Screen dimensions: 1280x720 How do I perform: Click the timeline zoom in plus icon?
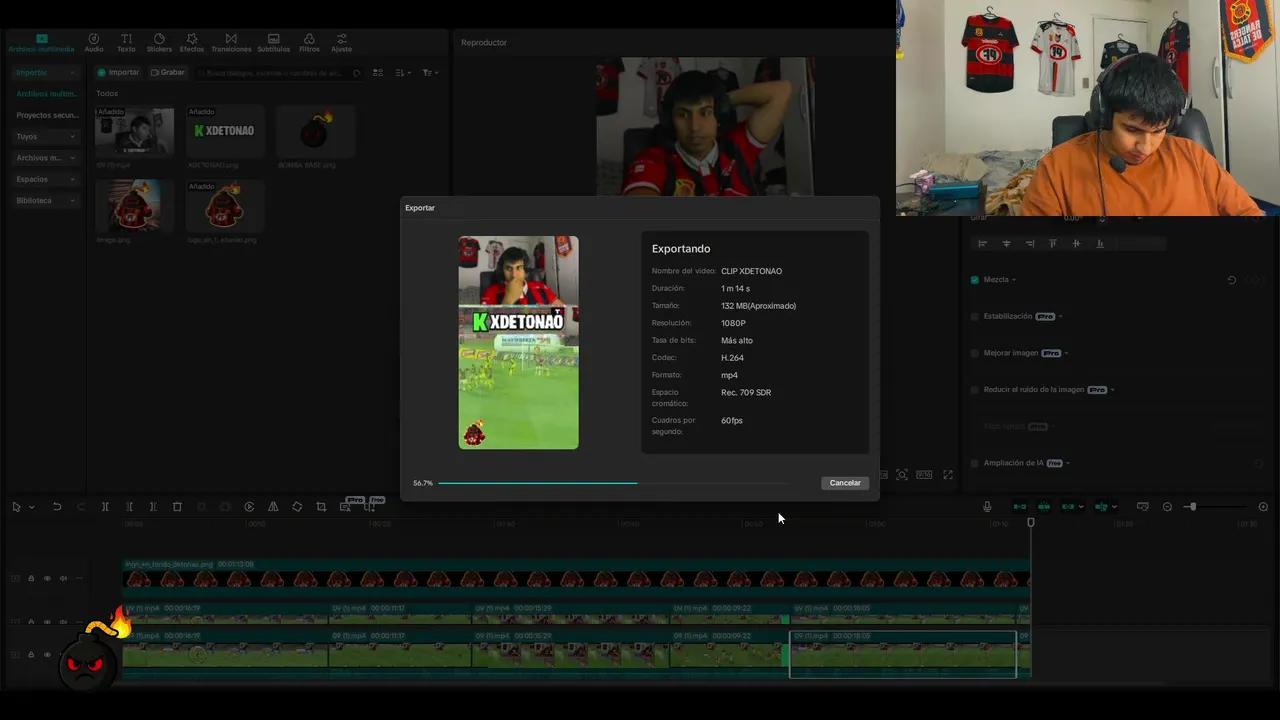click(x=1263, y=507)
